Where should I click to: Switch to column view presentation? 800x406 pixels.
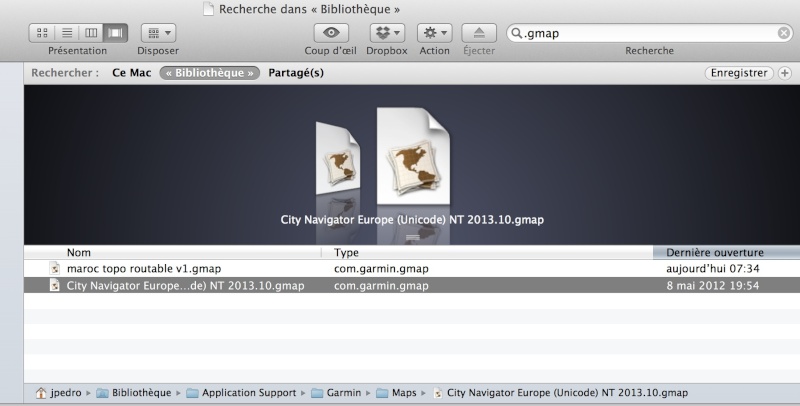pyautogui.click(x=91, y=33)
